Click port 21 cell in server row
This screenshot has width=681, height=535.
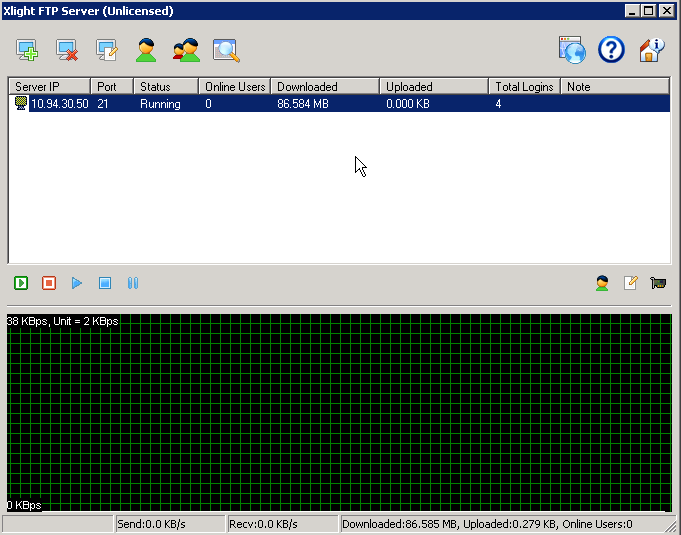tap(102, 104)
